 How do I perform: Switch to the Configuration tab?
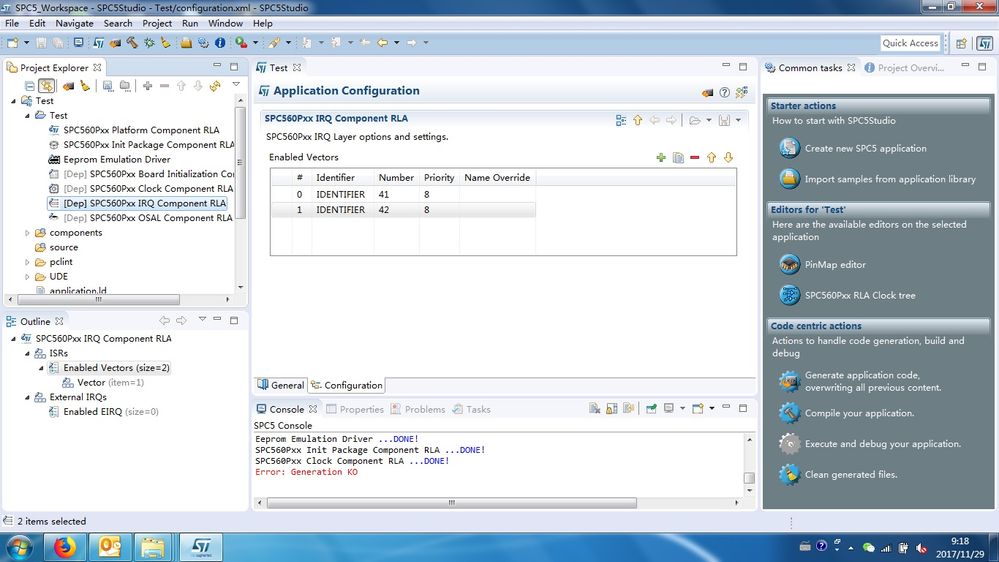346,385
